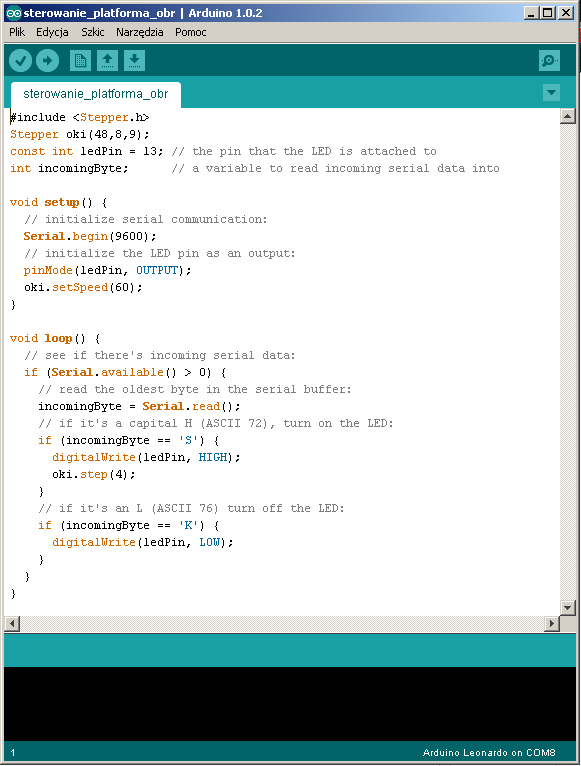Click the 'Serial.begin(9600);' line
The width and height of the screenshot is (581, 766).
90,236
